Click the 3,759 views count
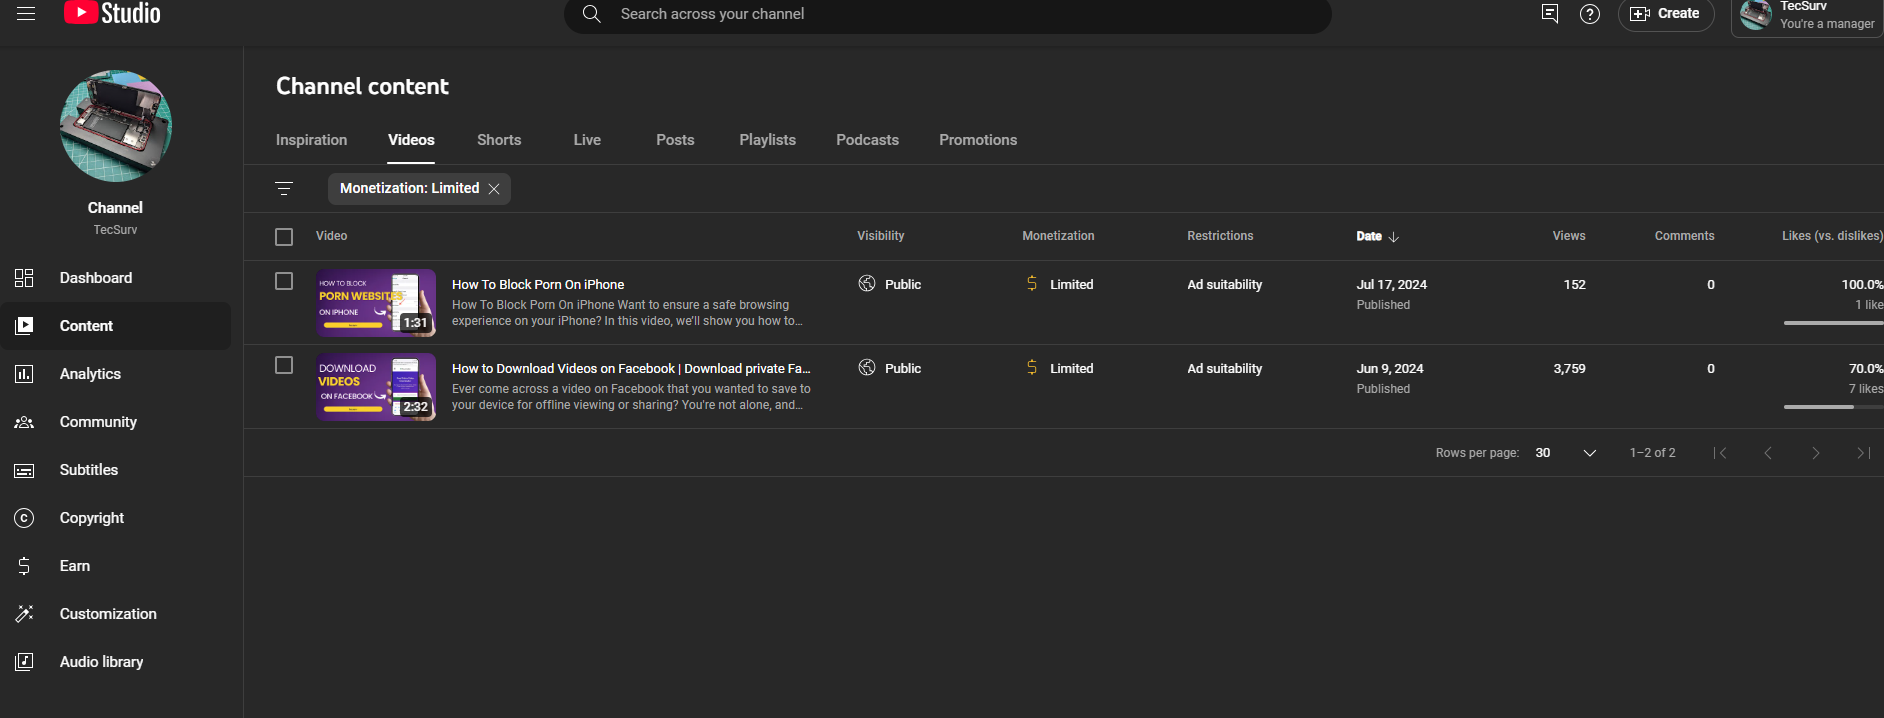 click(x=1570, y=369)
